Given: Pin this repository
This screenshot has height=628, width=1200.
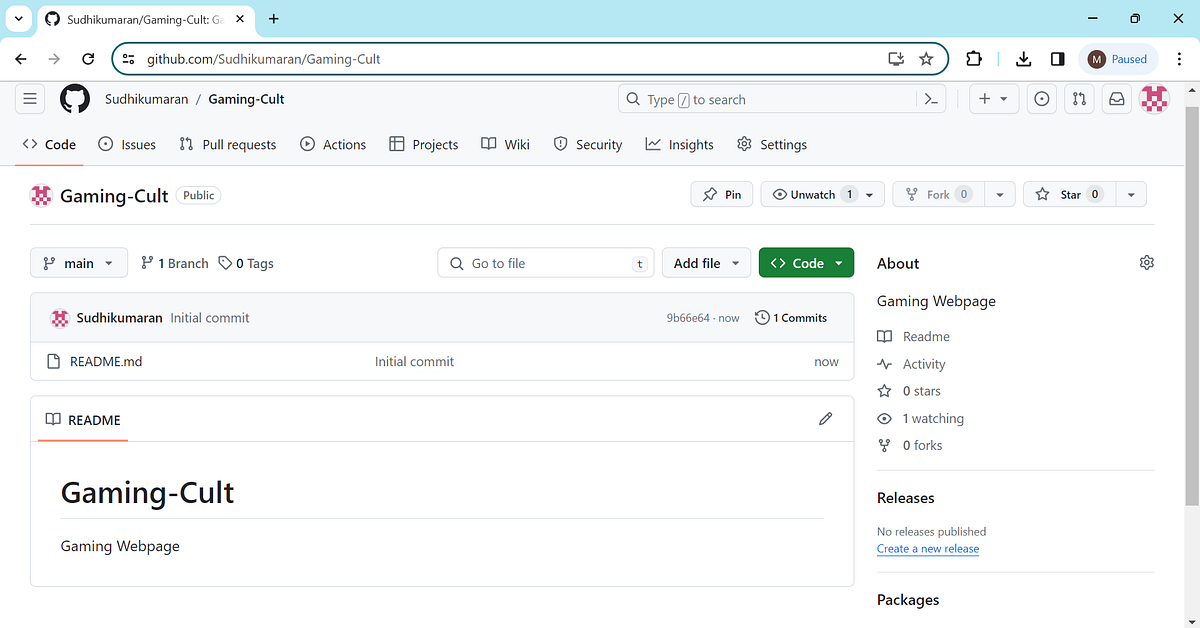Looking at the screenshot, I should pos(721,193).
